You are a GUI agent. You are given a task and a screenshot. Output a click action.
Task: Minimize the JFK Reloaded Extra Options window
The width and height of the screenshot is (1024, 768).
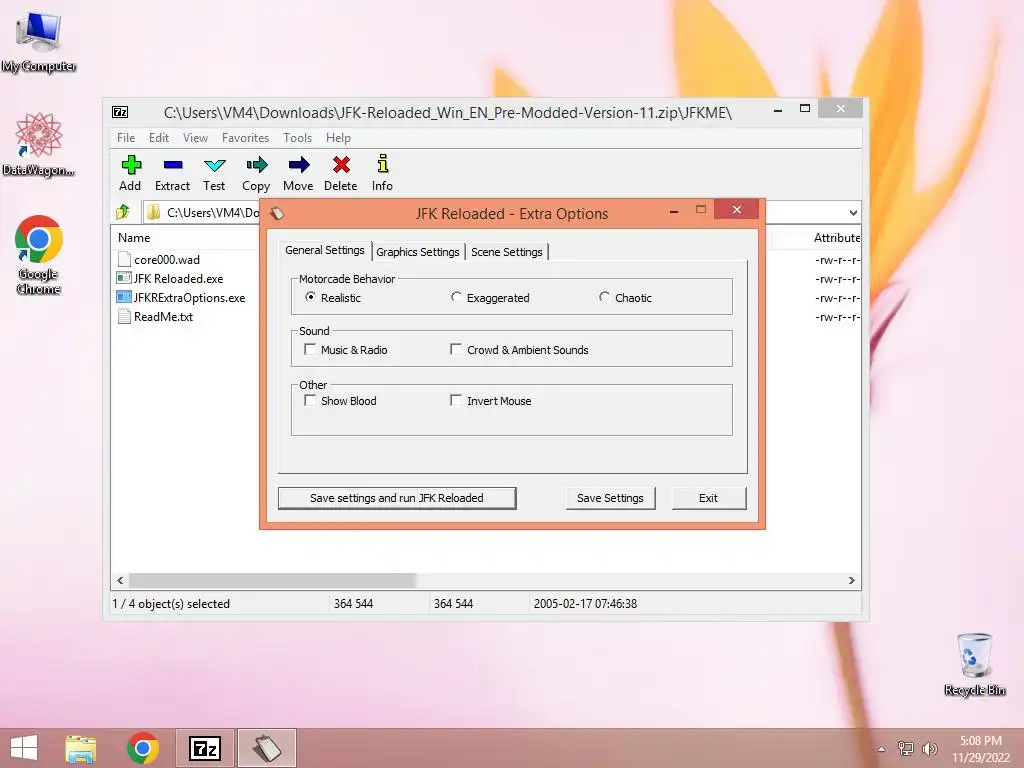pyautogui.click(x=673, y=212)
